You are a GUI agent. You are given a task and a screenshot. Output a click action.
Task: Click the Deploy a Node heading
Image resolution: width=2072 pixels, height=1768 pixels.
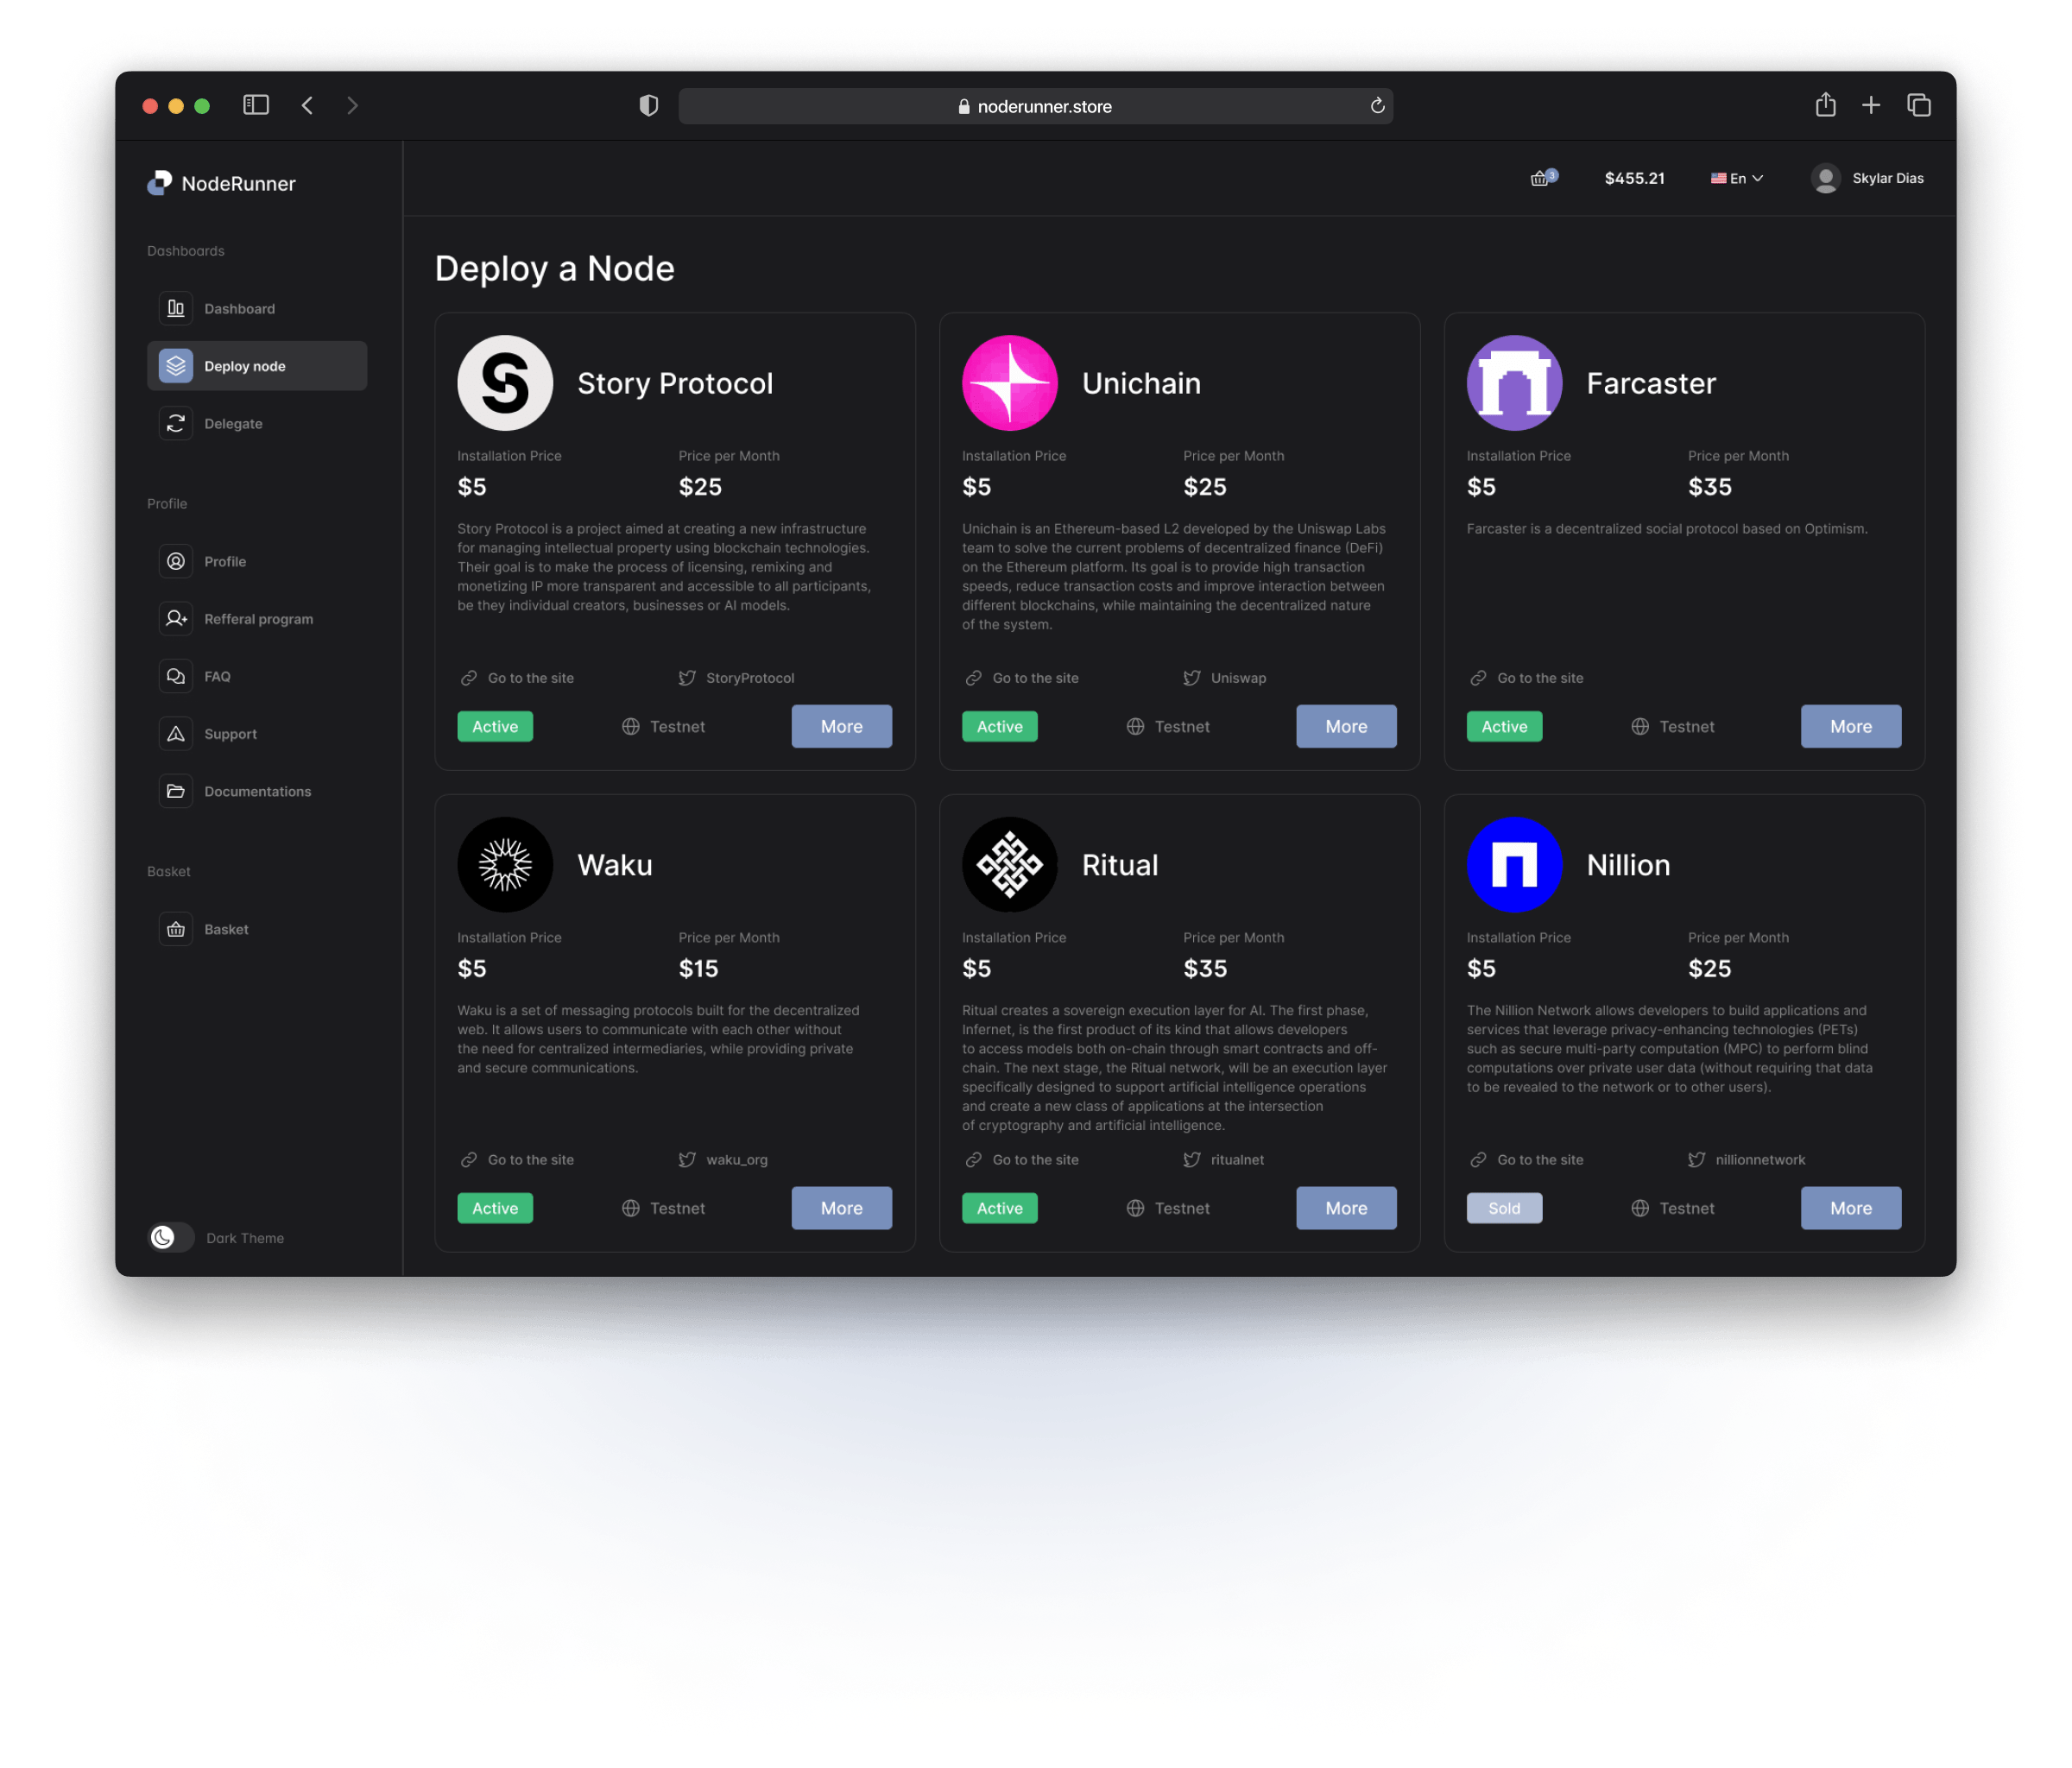click(x=555, y=268)
